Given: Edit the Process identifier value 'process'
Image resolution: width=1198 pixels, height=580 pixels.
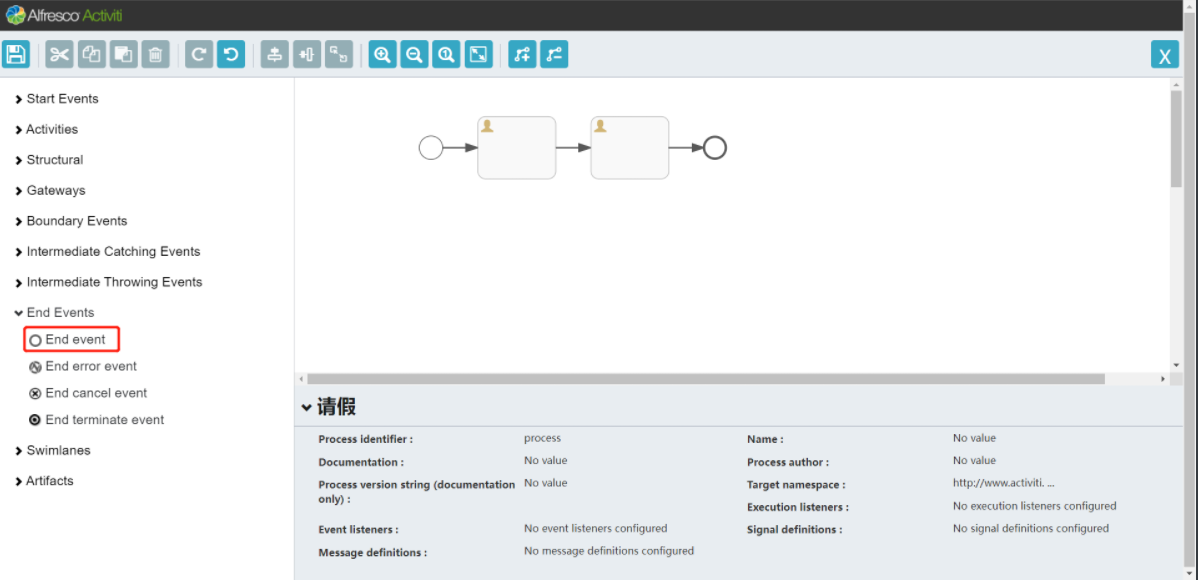Looking at the screenshot, I should [x=542, y=438].
